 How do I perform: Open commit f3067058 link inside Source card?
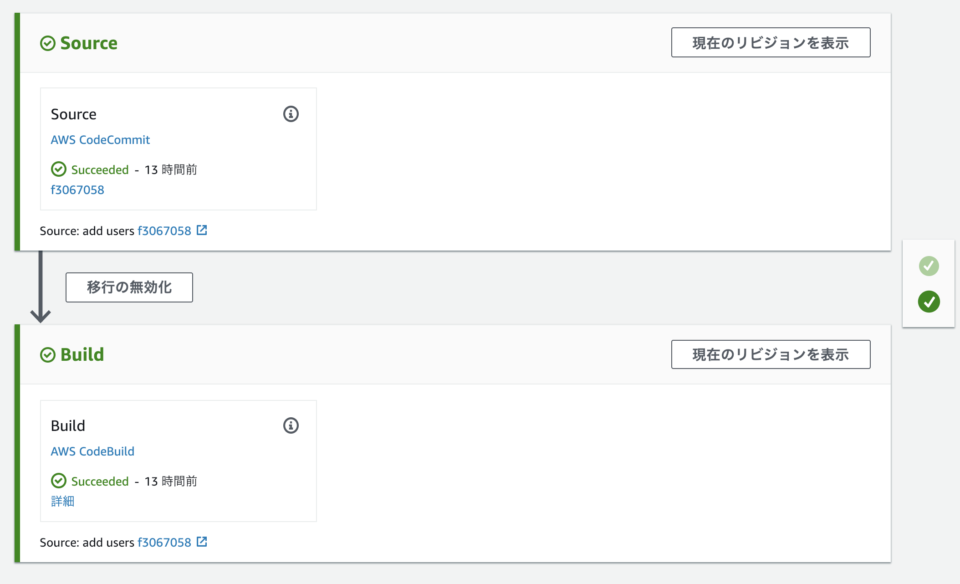(x=77, y=189)
